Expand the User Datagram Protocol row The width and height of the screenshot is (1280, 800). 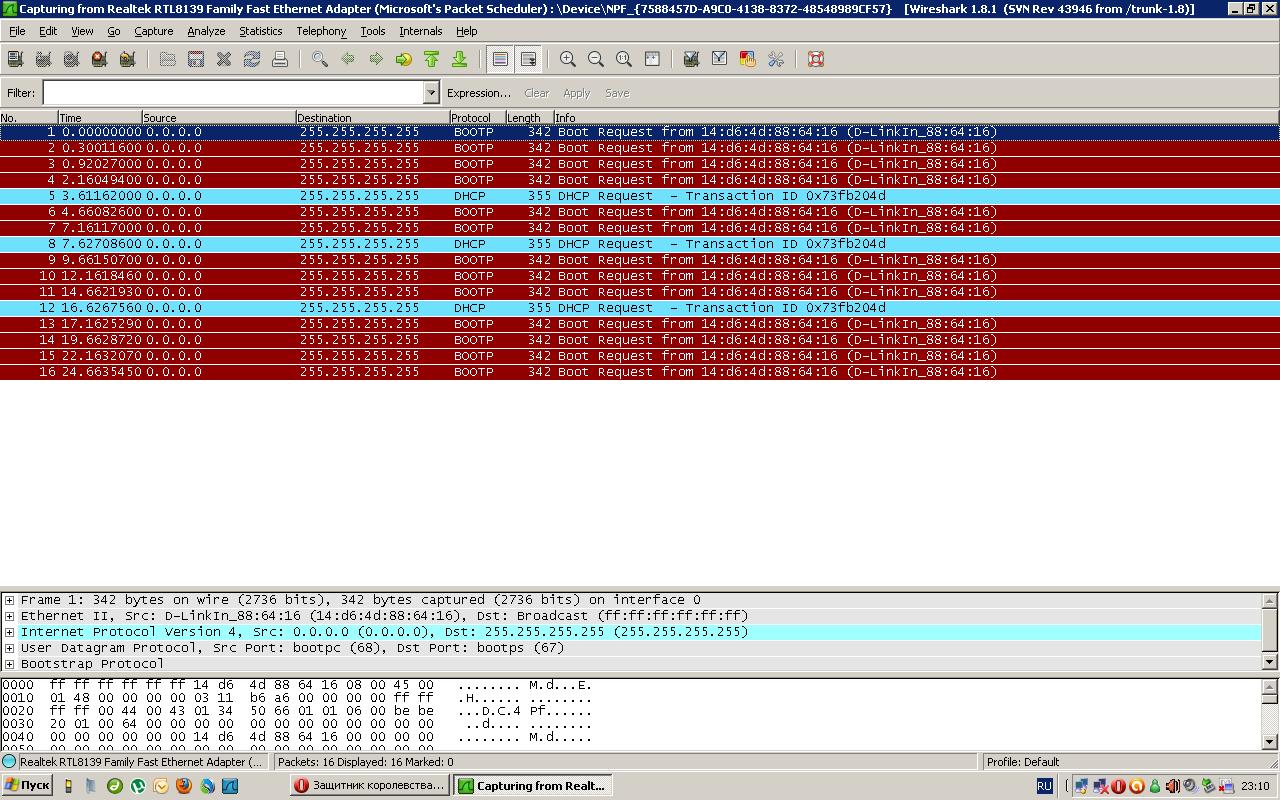(x=9, y=648)
